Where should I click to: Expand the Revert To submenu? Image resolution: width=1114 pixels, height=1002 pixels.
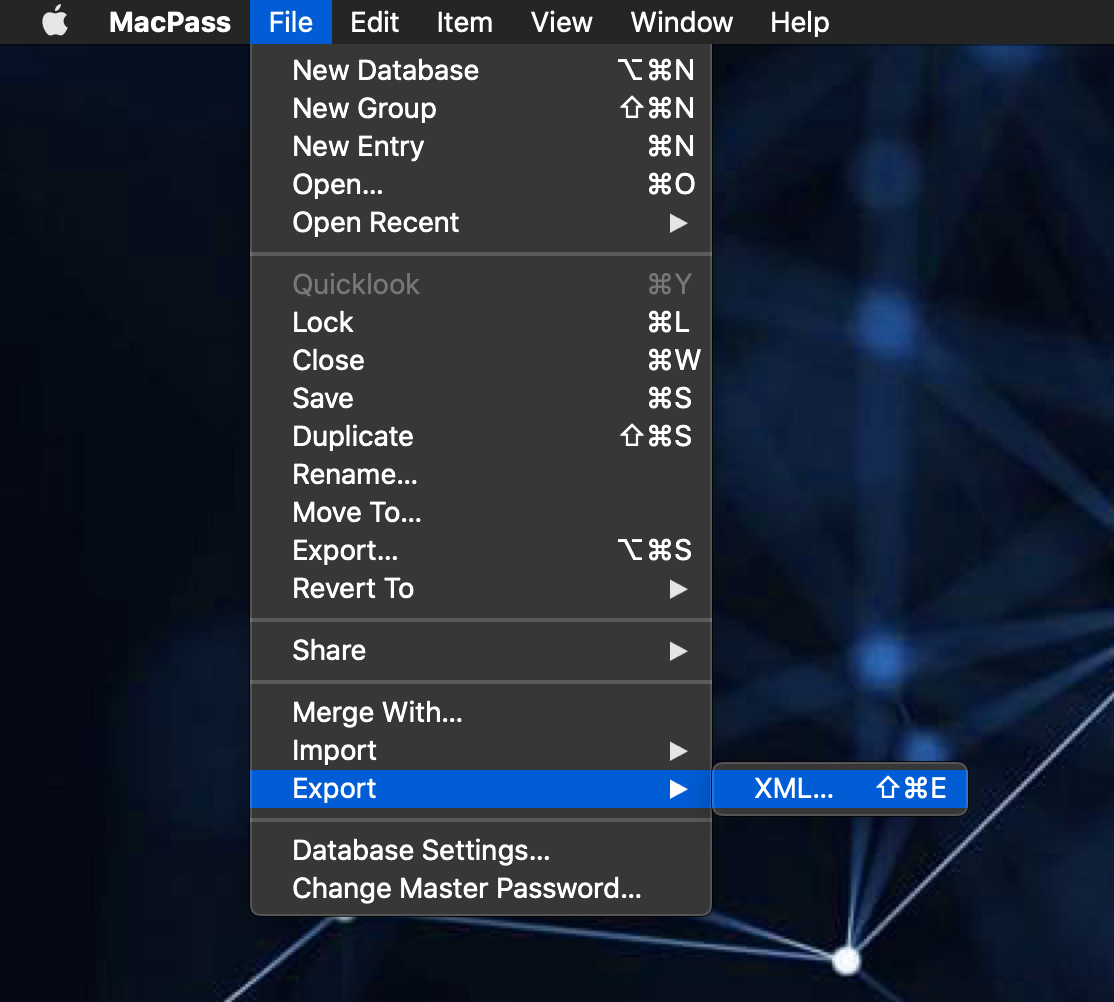353,588
